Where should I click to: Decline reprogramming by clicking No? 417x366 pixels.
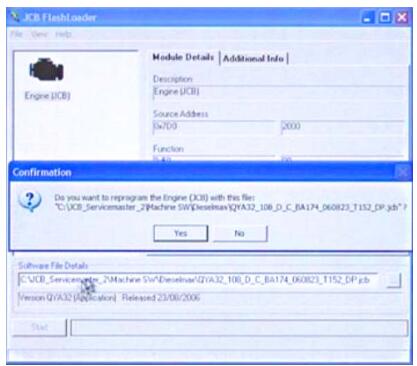point(240,233)
